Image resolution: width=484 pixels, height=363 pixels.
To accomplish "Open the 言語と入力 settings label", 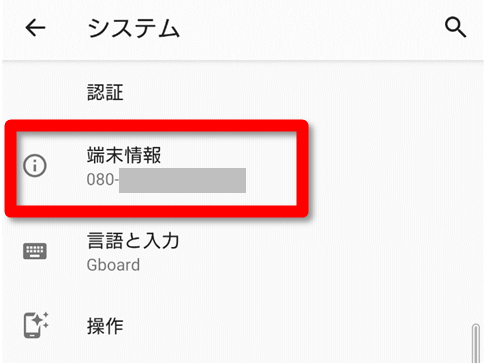I will click(x=133, y=241).
